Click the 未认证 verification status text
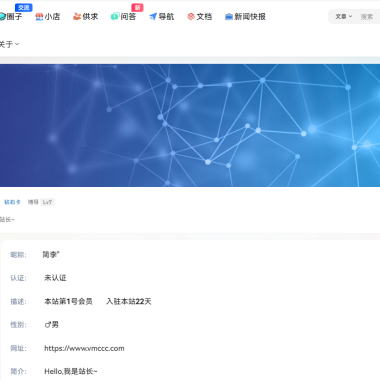Image resolution: width=380 pixels, height=380 pixels. (x=55, y=278)
